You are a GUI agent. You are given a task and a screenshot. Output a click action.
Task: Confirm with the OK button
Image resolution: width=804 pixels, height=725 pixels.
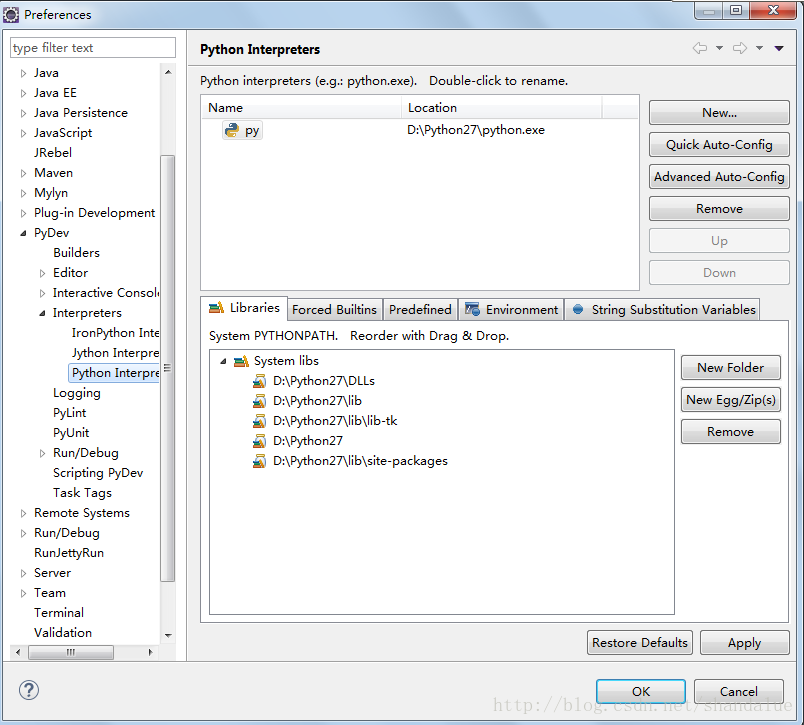(x=640, y=691)
